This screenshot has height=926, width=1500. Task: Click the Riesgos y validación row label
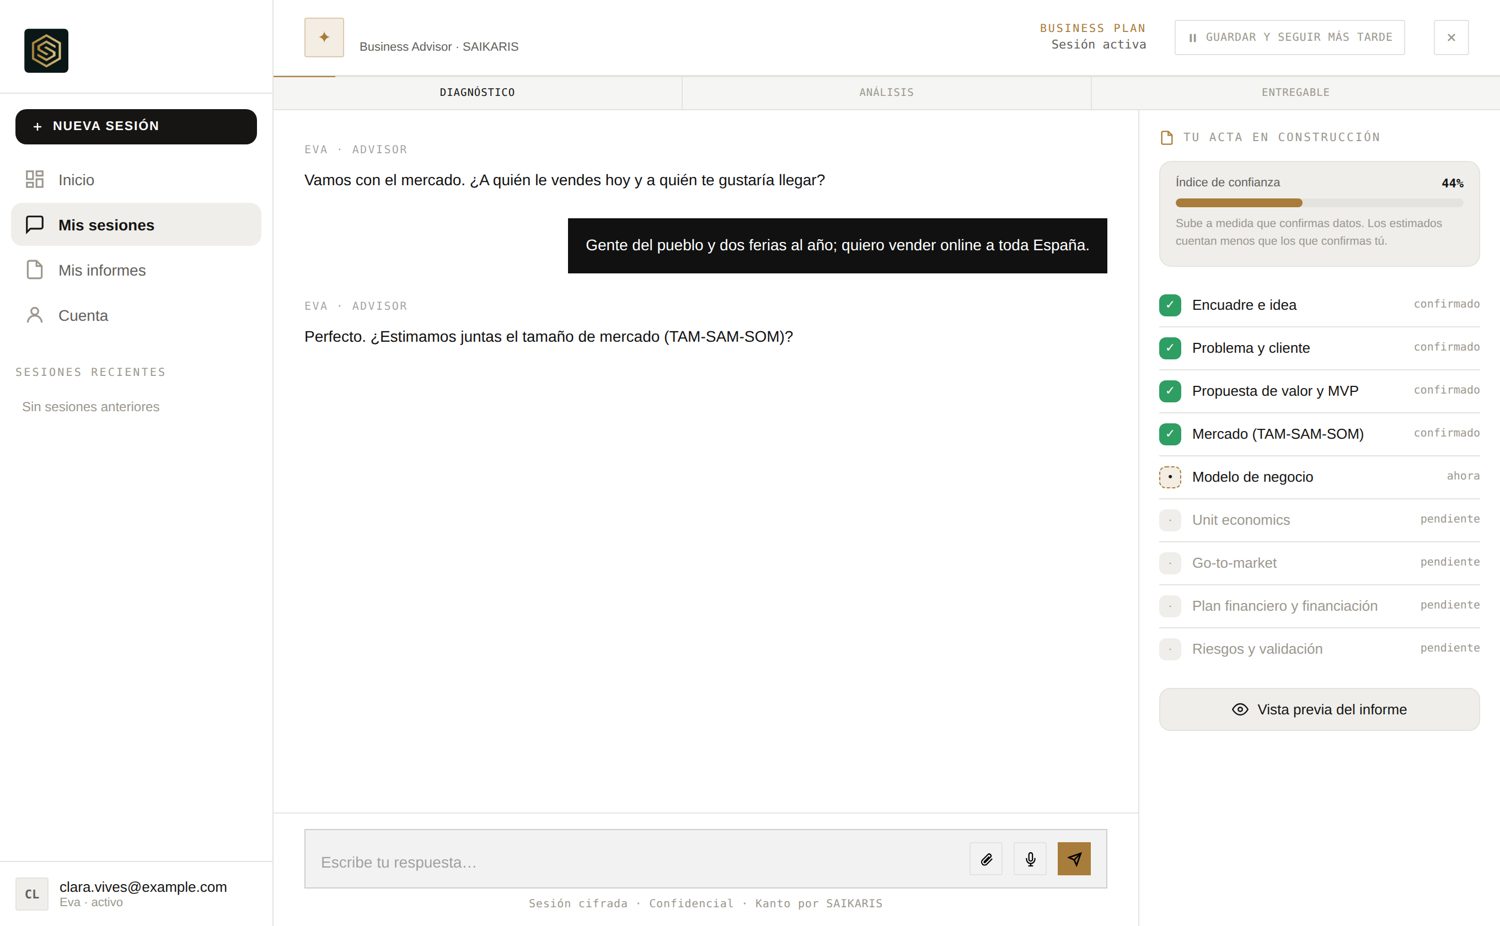point(1257,649)
